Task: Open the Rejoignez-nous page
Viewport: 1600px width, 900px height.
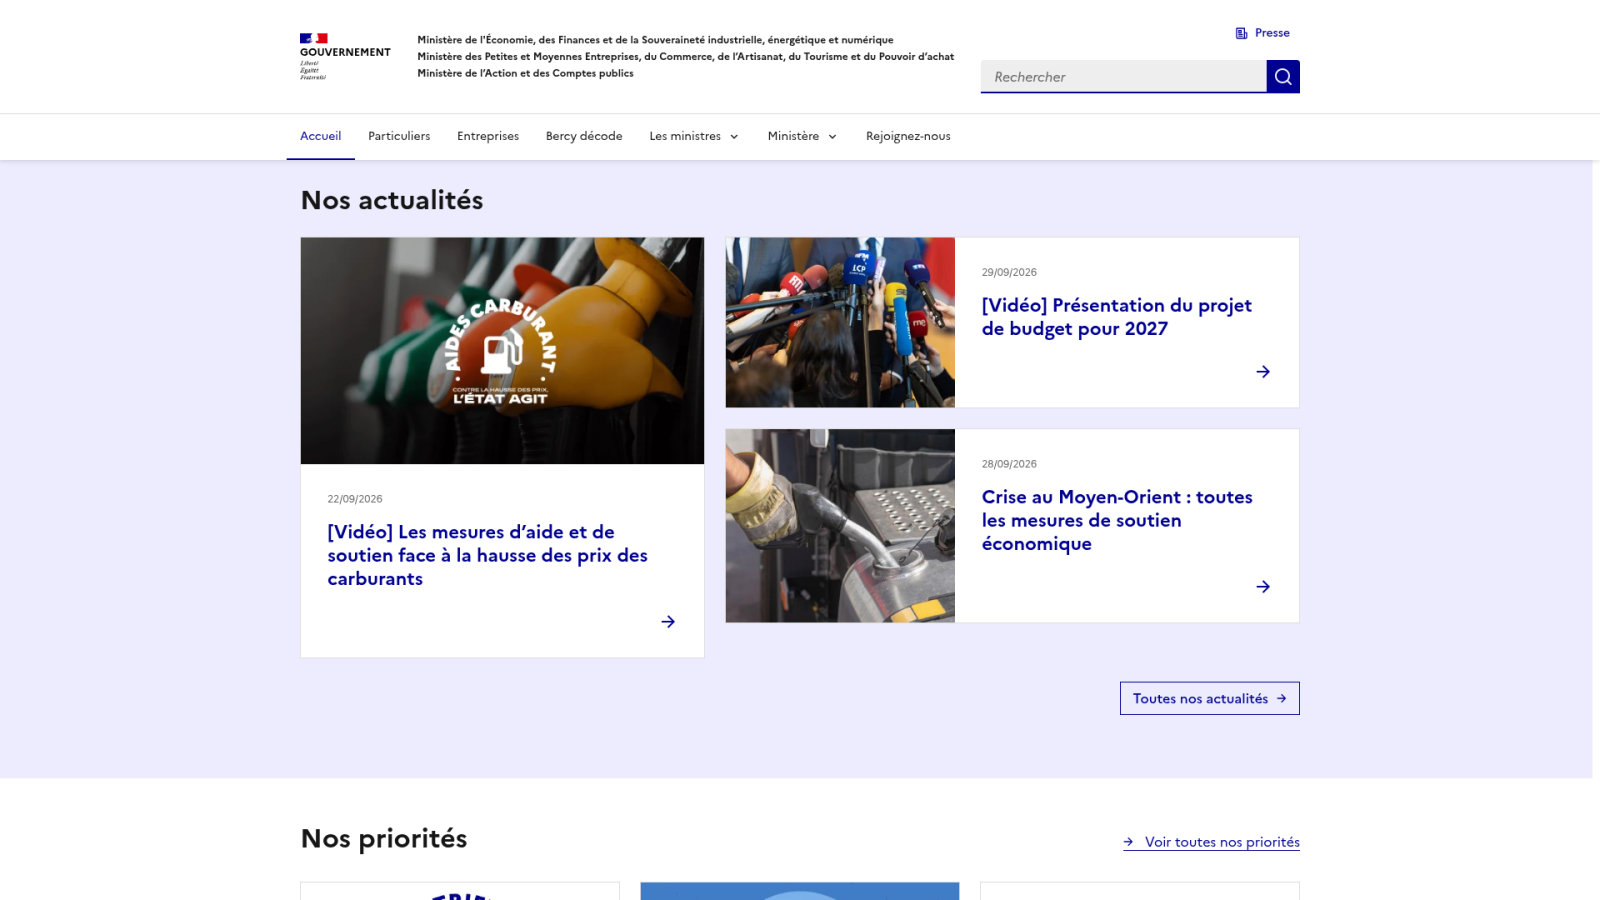Action: [908, 136]
